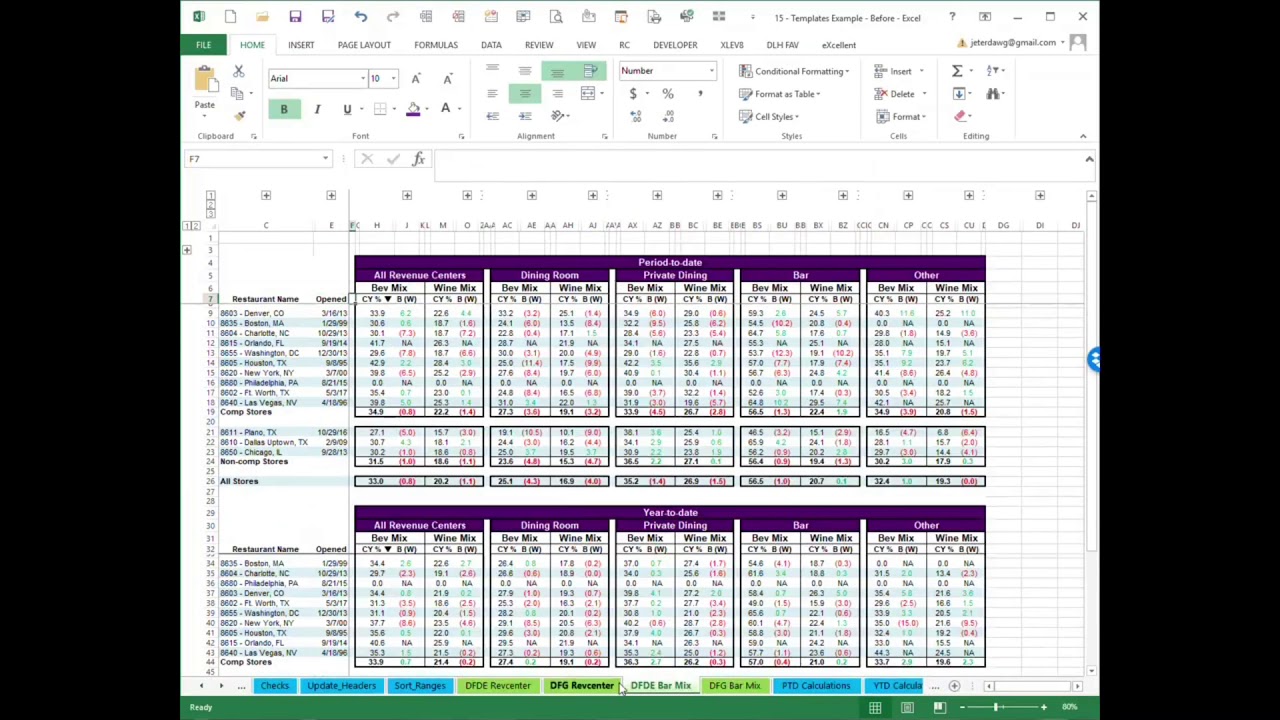Expand the column outline group above column C
1280x720 pixels.
(266, 195)
